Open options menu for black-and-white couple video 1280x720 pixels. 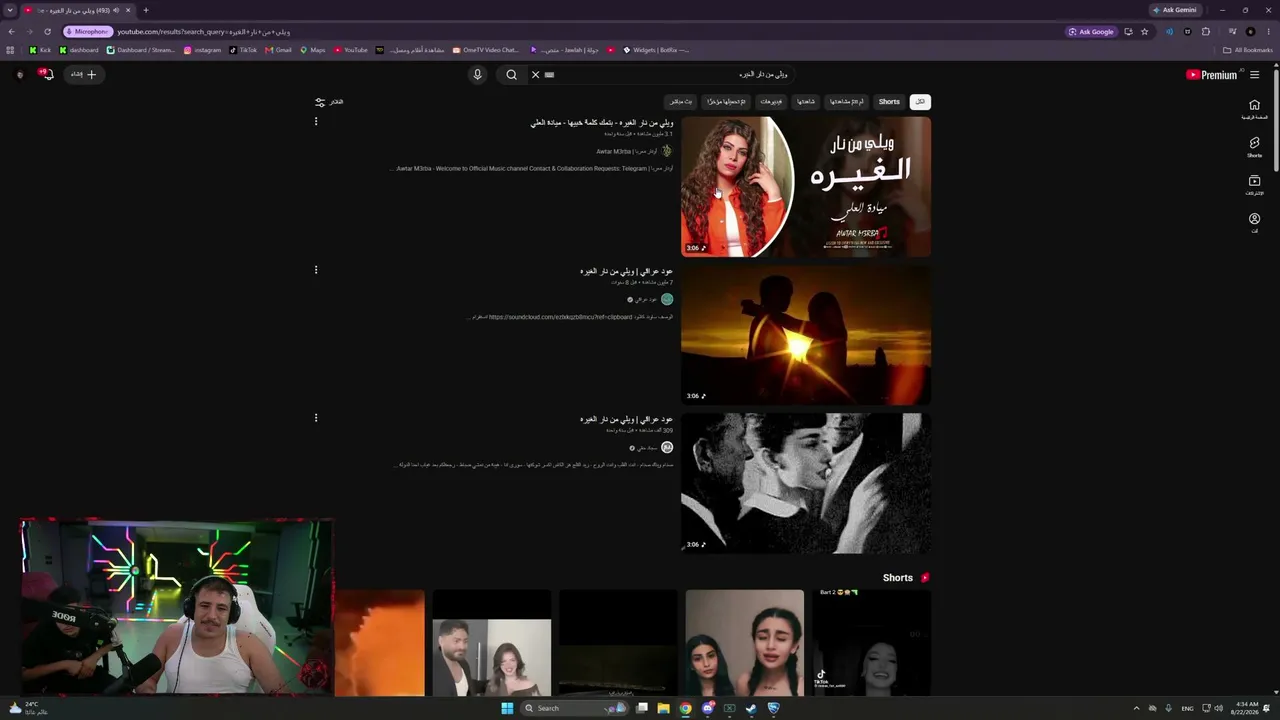[316, 418]
